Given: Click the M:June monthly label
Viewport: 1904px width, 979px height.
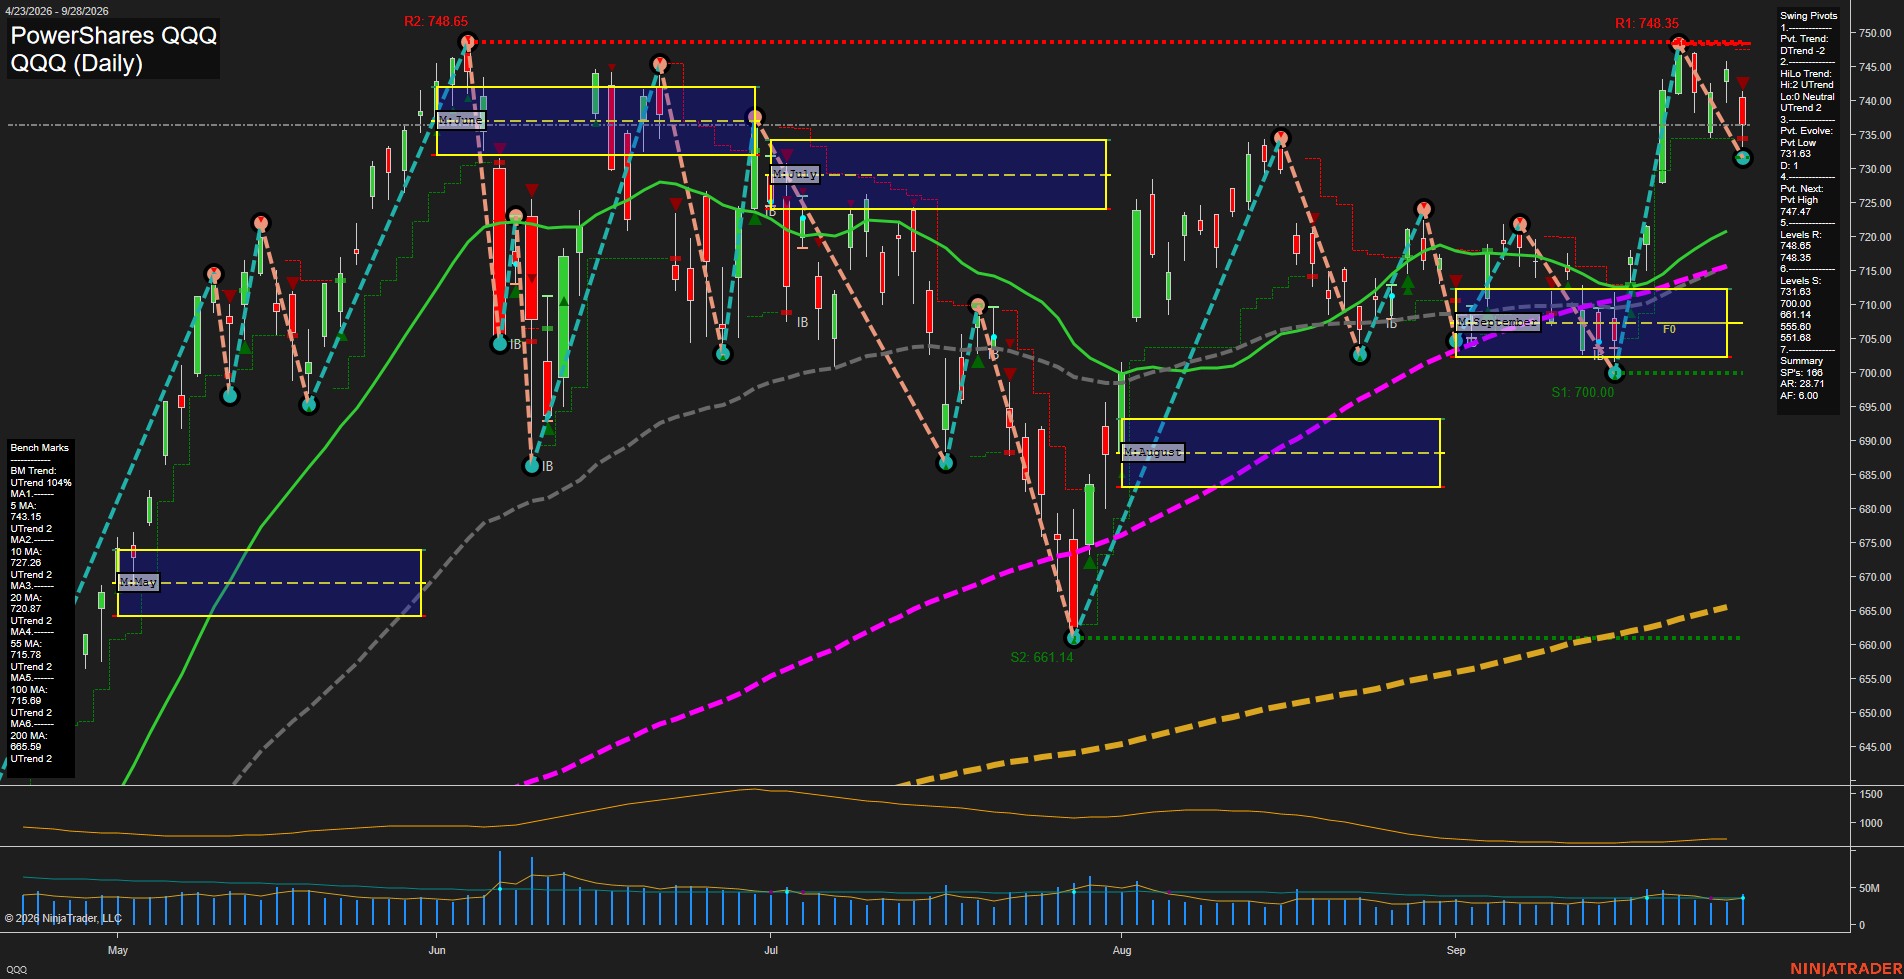Looking at the screenshot, I should pos(460,120).
